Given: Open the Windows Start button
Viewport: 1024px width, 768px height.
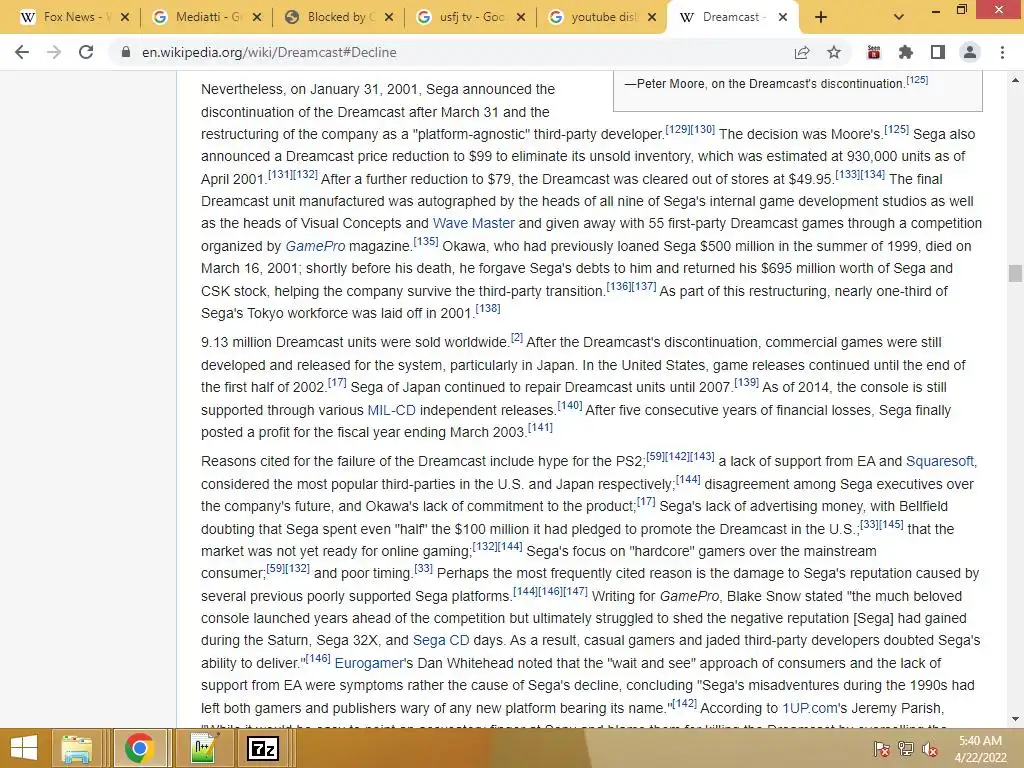Looking at the screenshot, I should click(x=24, y=748).
